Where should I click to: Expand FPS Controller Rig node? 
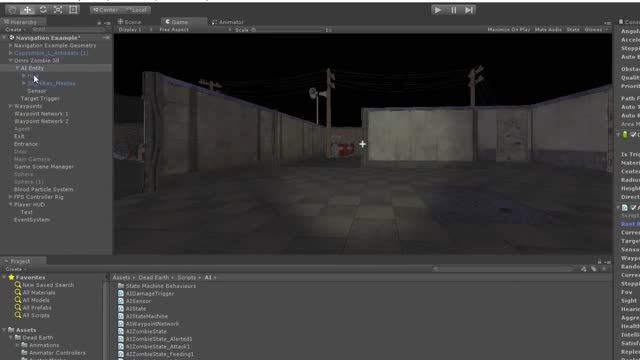click(x=11, y=197)
